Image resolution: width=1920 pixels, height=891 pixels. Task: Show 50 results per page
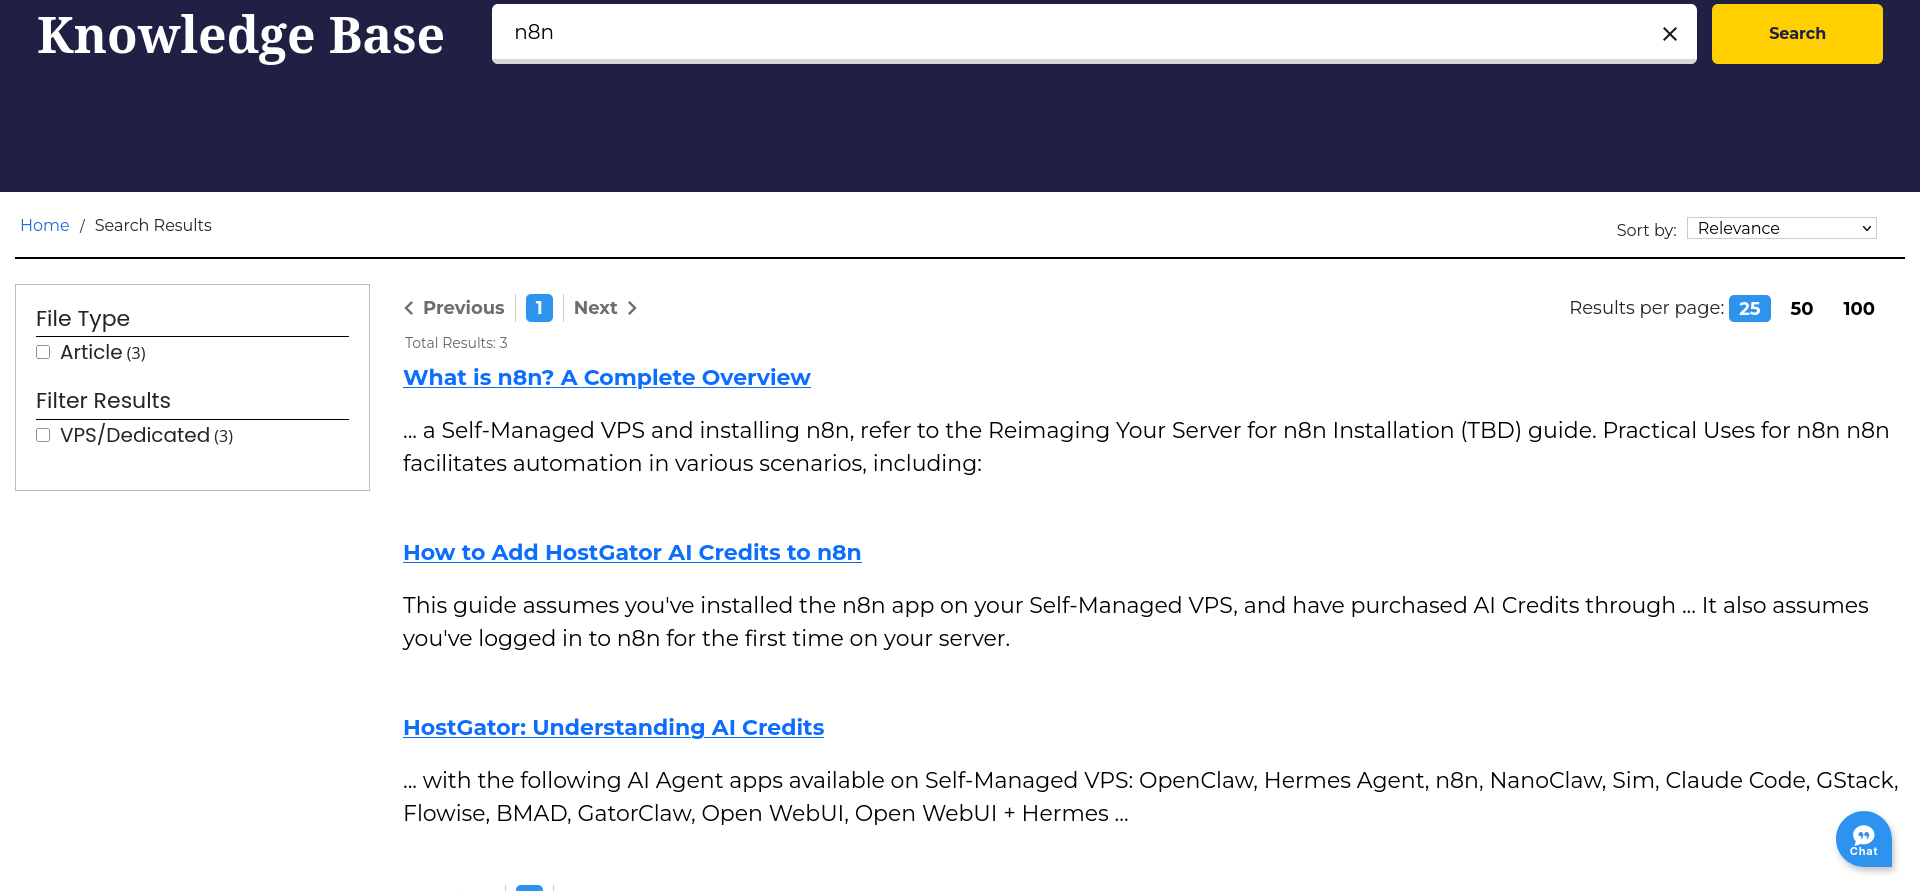coord(1802,309)
